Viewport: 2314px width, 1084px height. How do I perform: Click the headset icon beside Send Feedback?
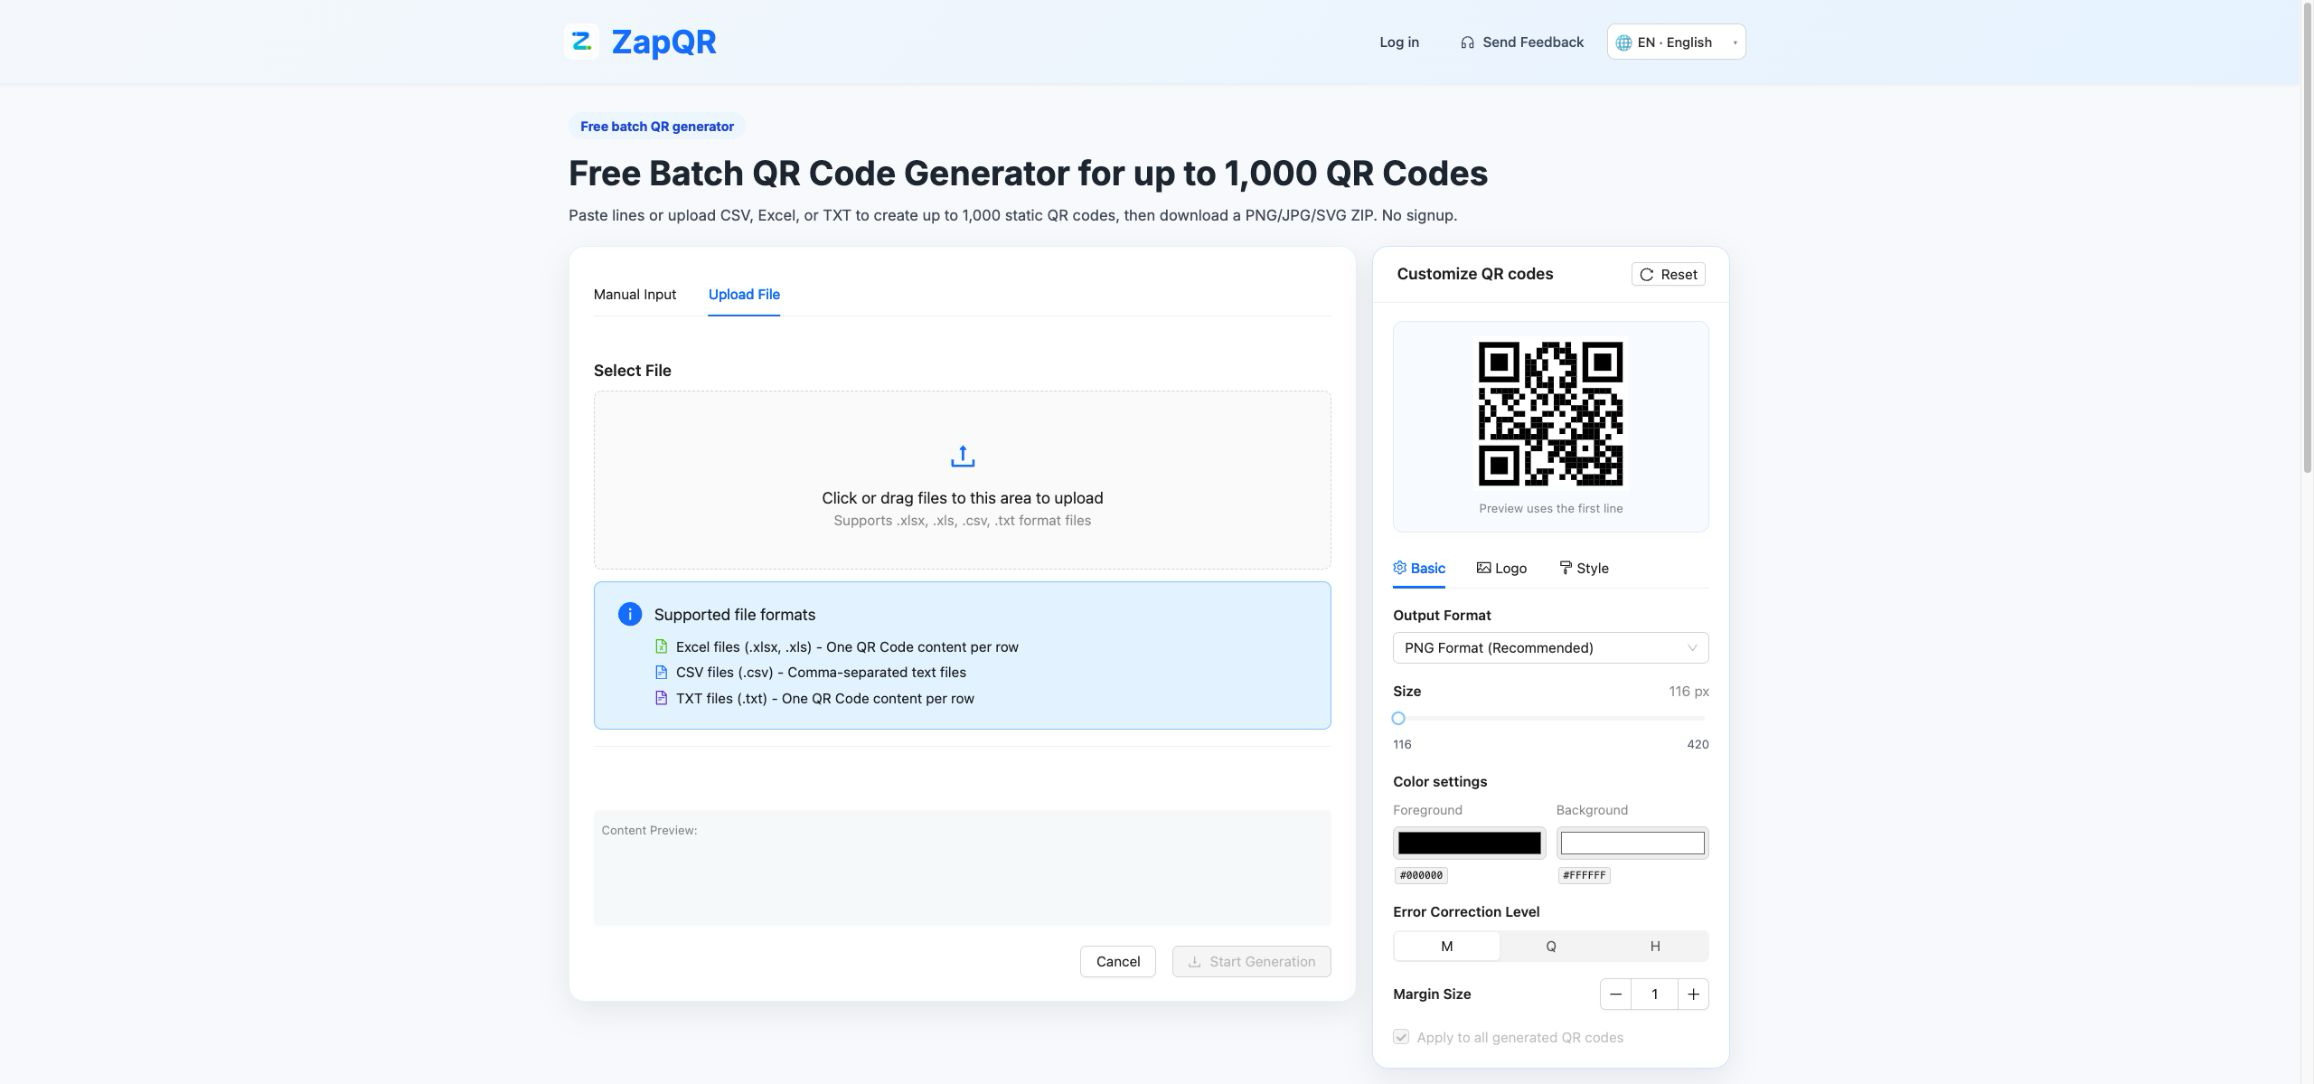[x=1467, y=42]
